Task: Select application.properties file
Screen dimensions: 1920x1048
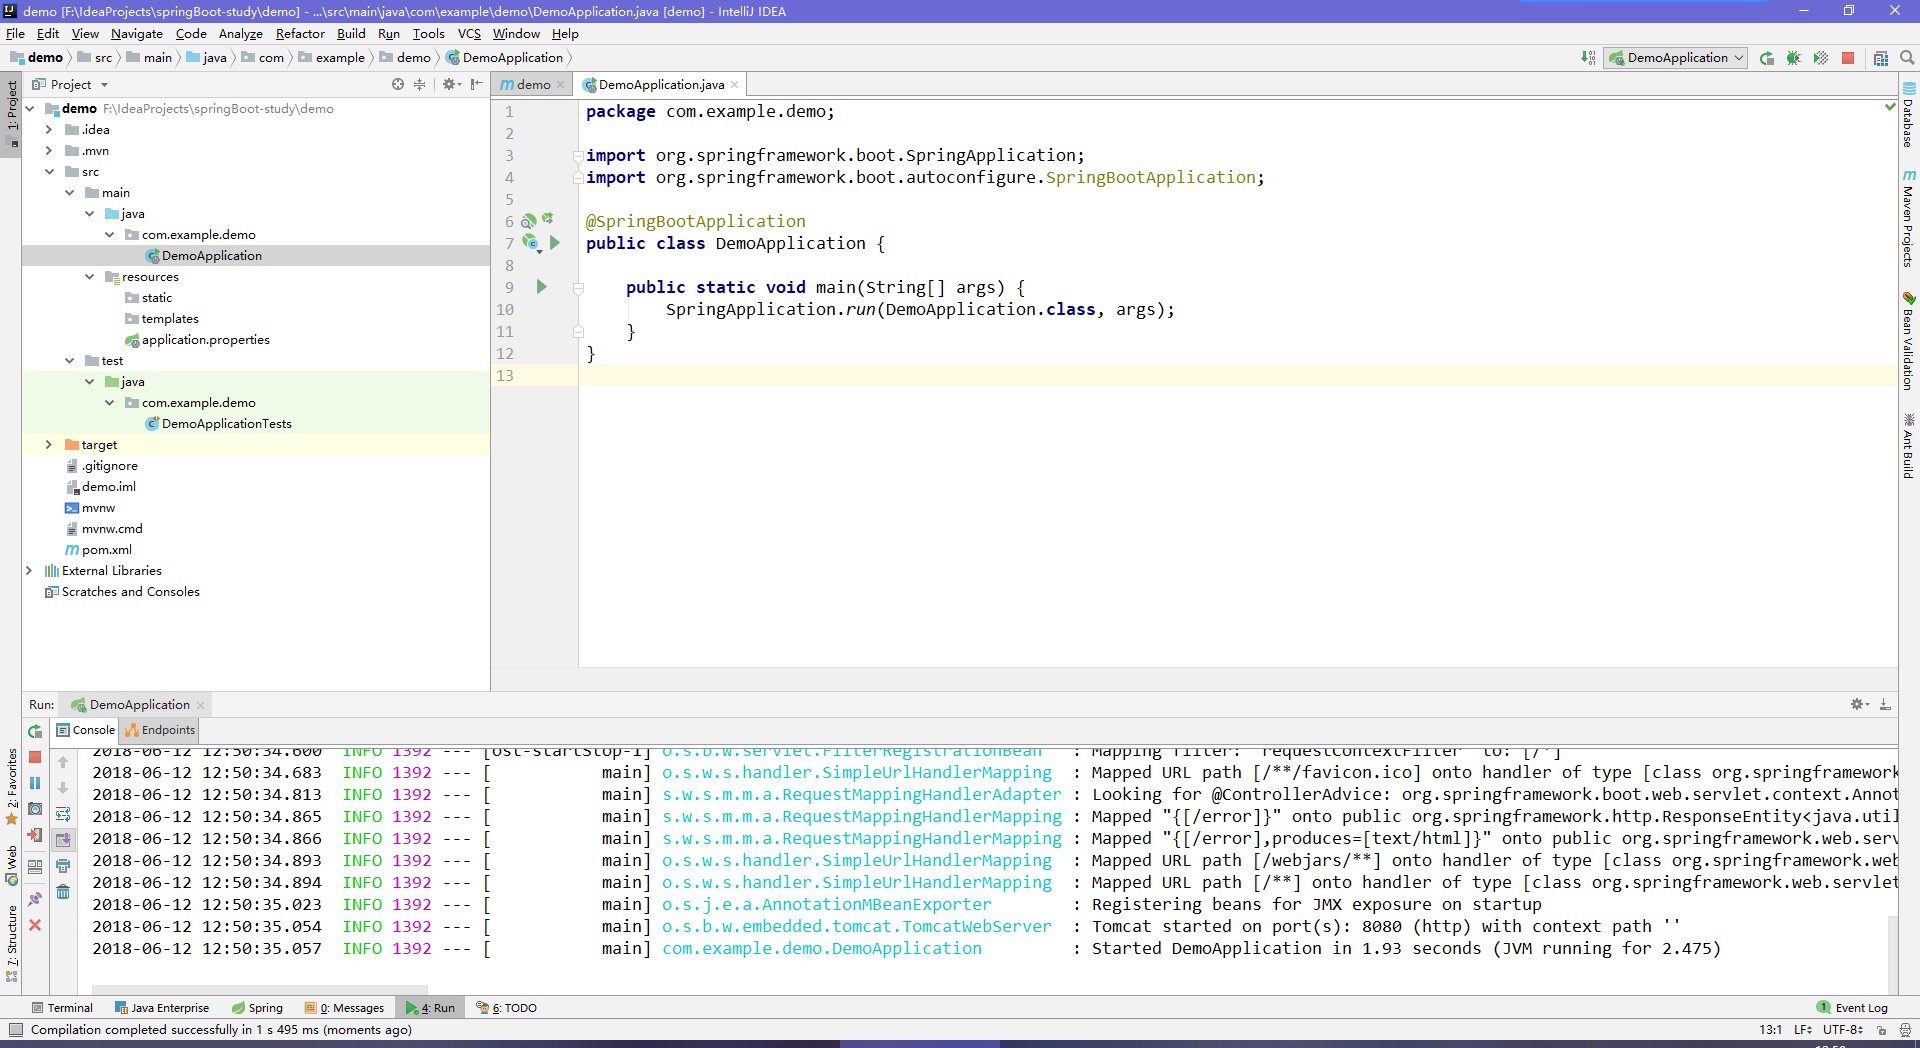Action: (x=197, y=340)
